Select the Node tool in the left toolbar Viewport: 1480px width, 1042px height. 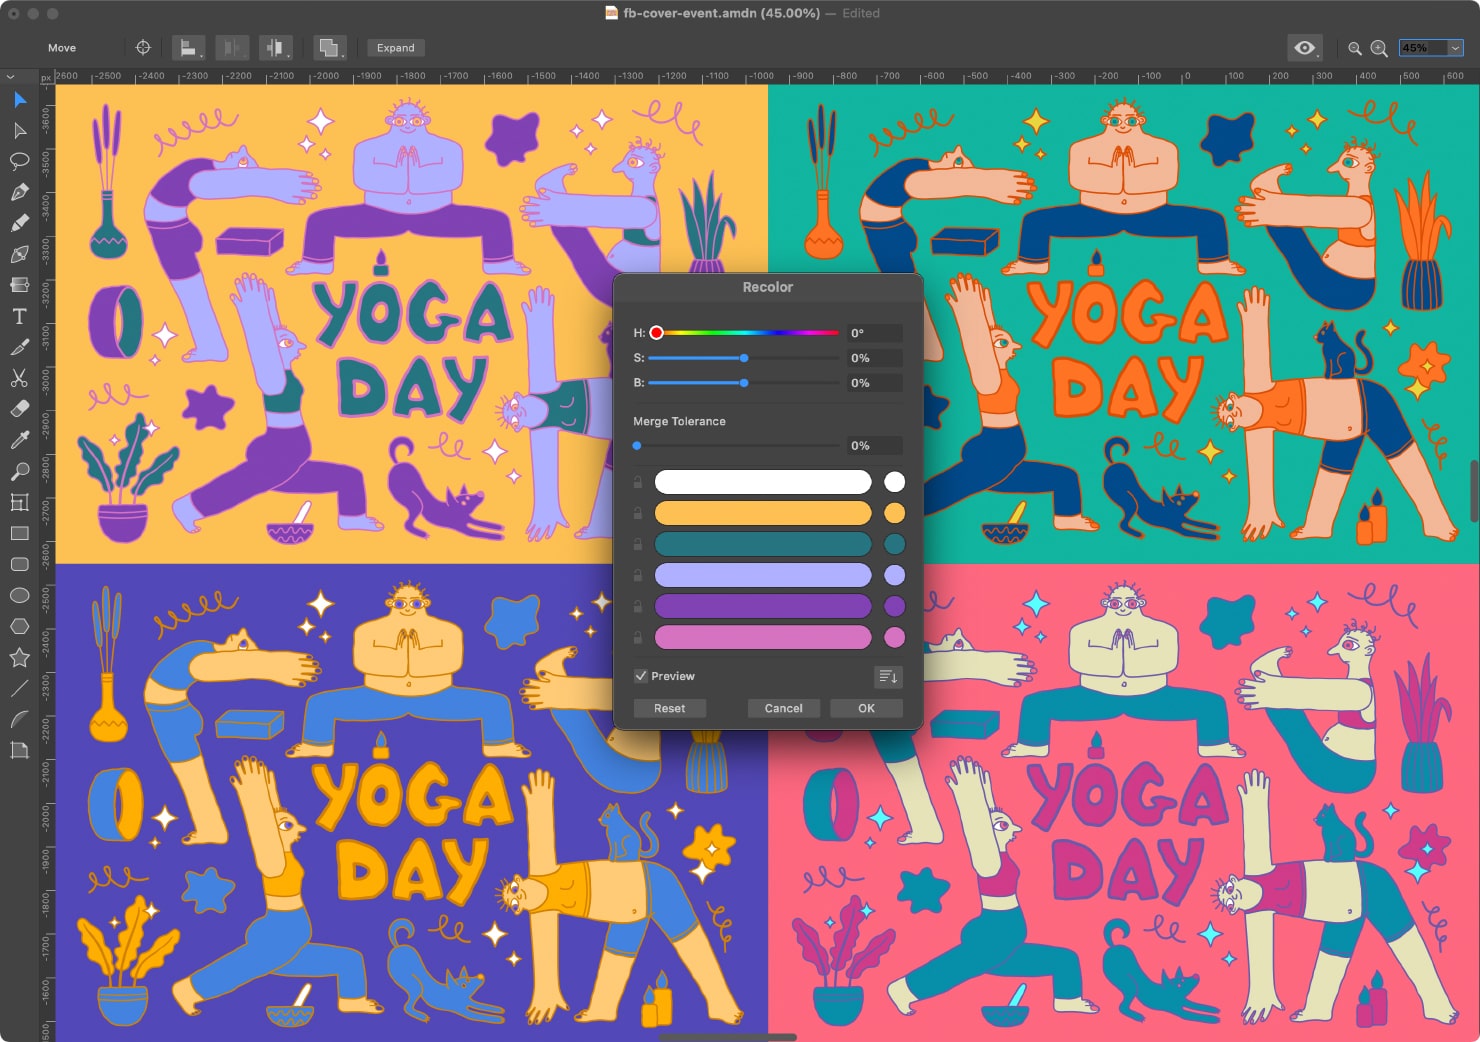pyautogui.click(x=19, y=131)
